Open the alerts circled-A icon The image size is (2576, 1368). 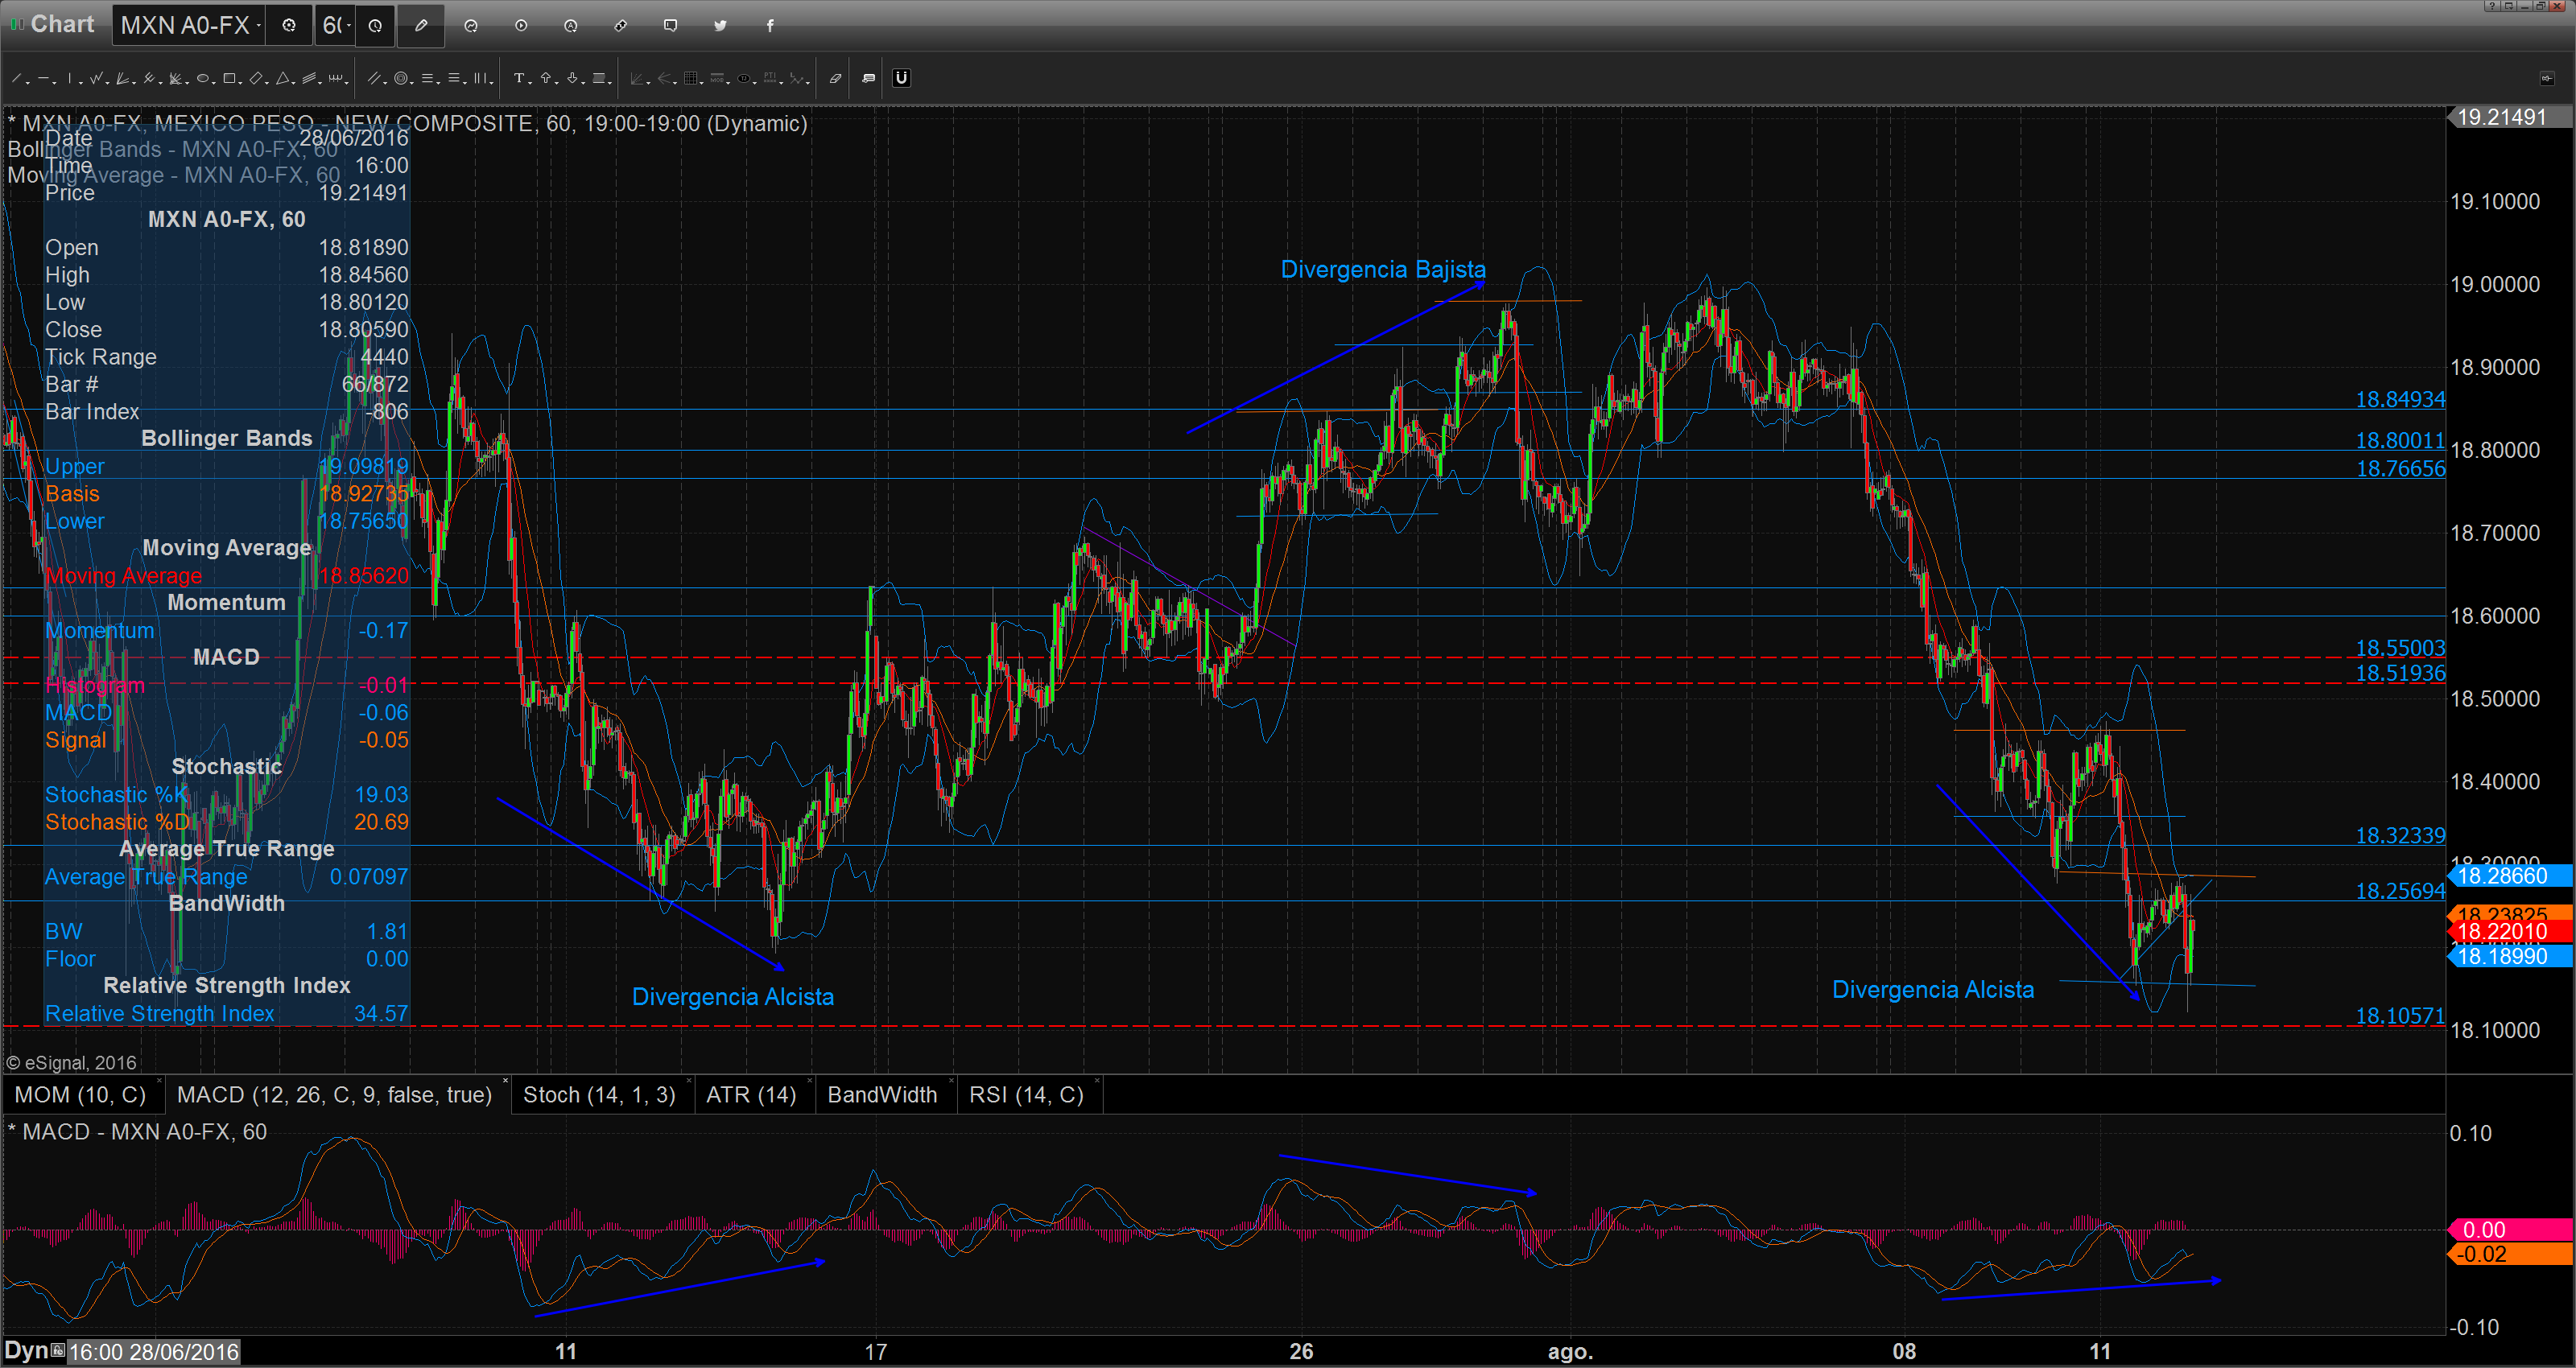(x=571, y=25)
